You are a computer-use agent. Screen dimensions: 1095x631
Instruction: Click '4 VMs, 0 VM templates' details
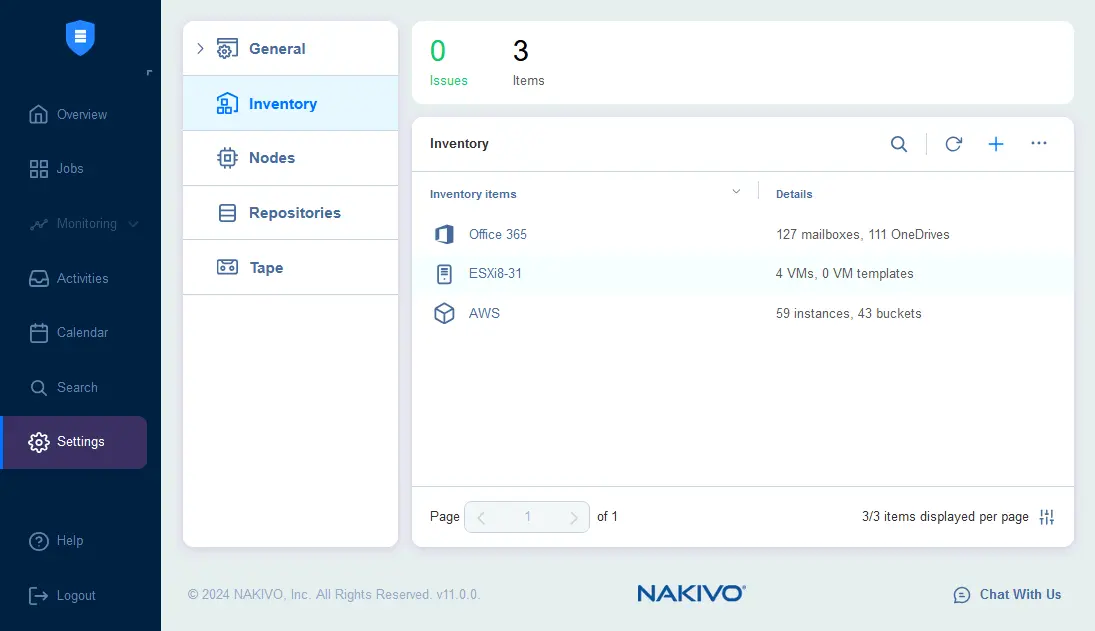pos(844,274)
